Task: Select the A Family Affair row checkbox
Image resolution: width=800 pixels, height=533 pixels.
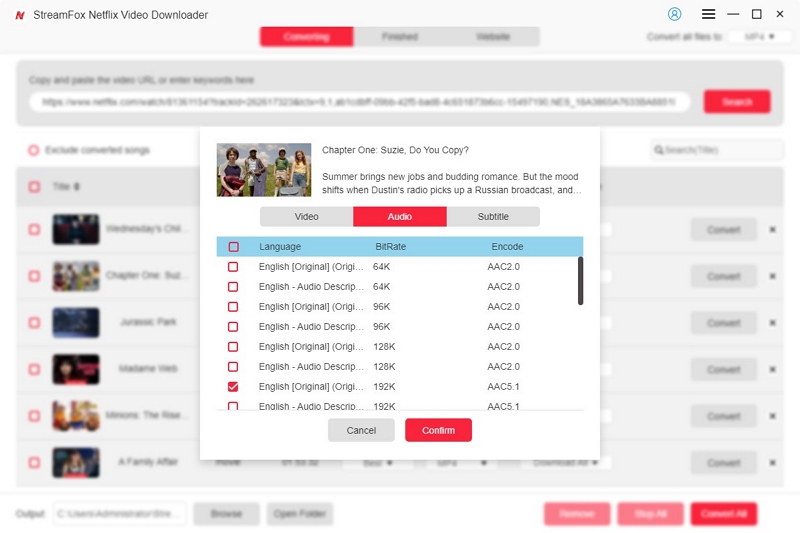Action: 34,463
